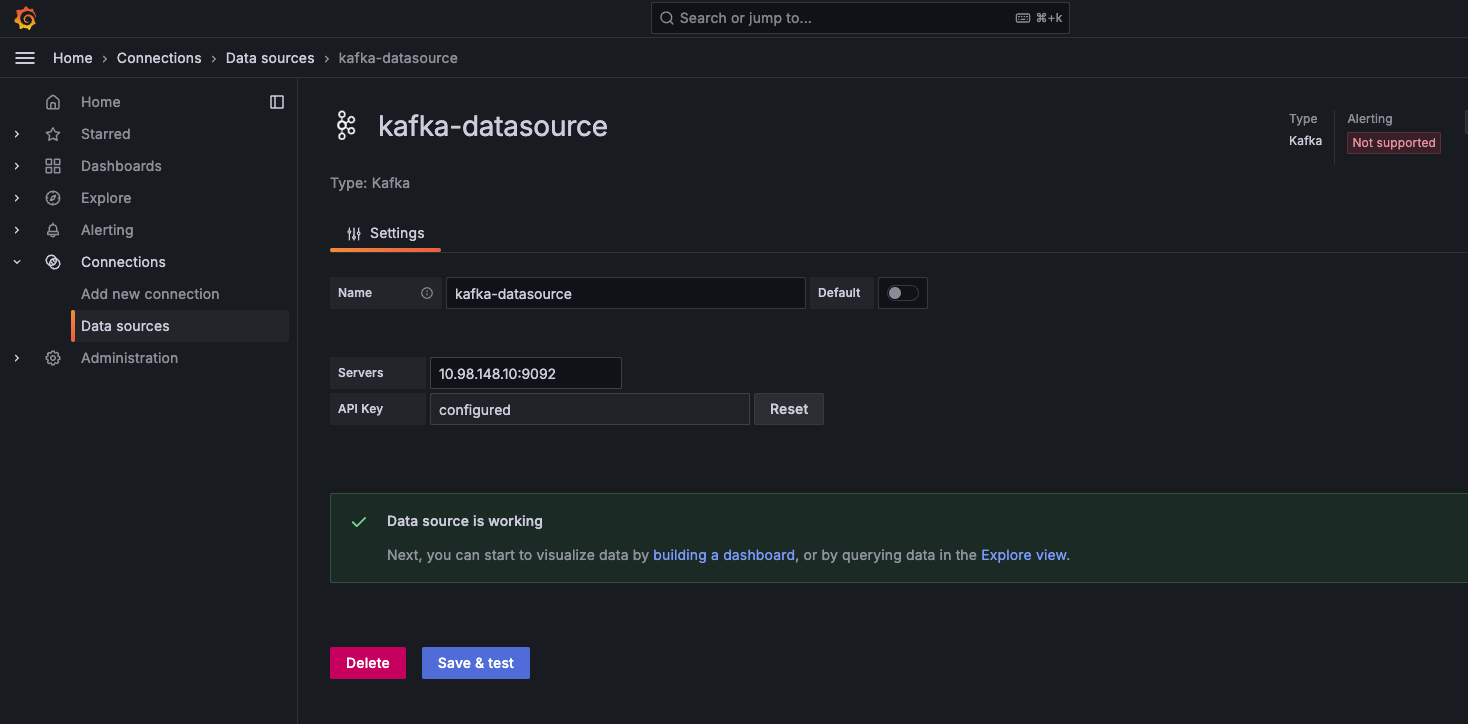Select Add new connection in sidebar

pyautogui.click(x=150, y=294)
